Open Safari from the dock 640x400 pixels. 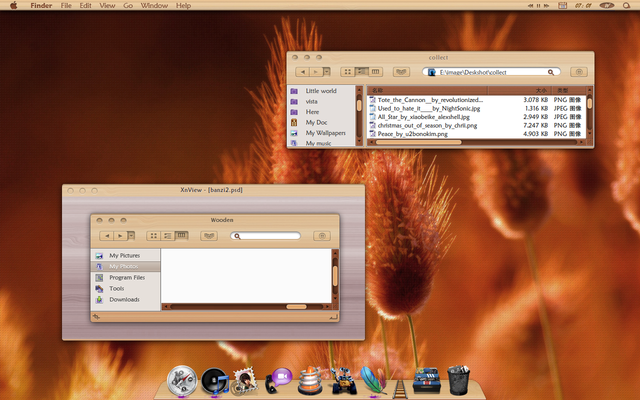coord(182,379)
